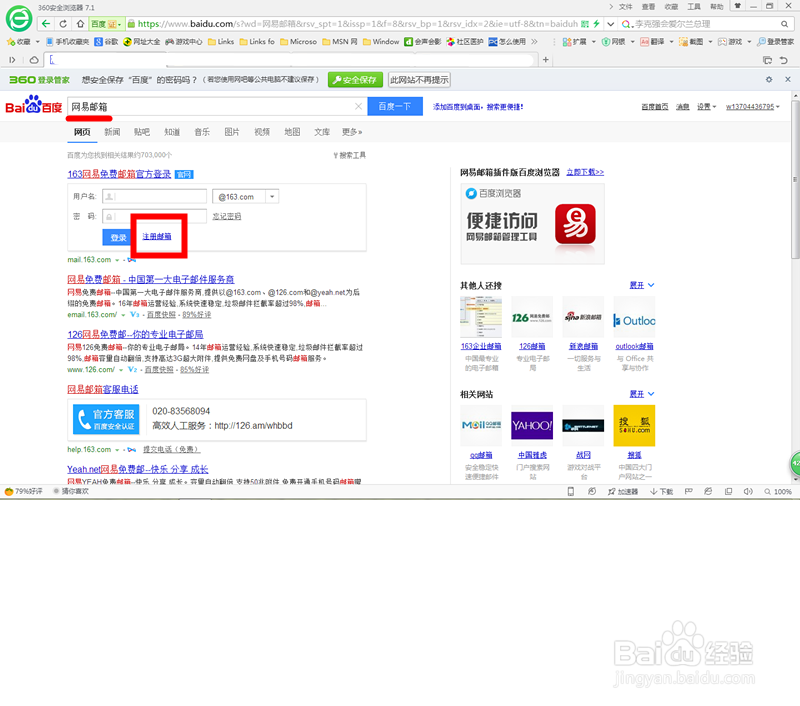Expand the 收藏 favorites dropdown arrow
Screen dimensions: 800x706
pyautogui.click(x=37, y=42)
